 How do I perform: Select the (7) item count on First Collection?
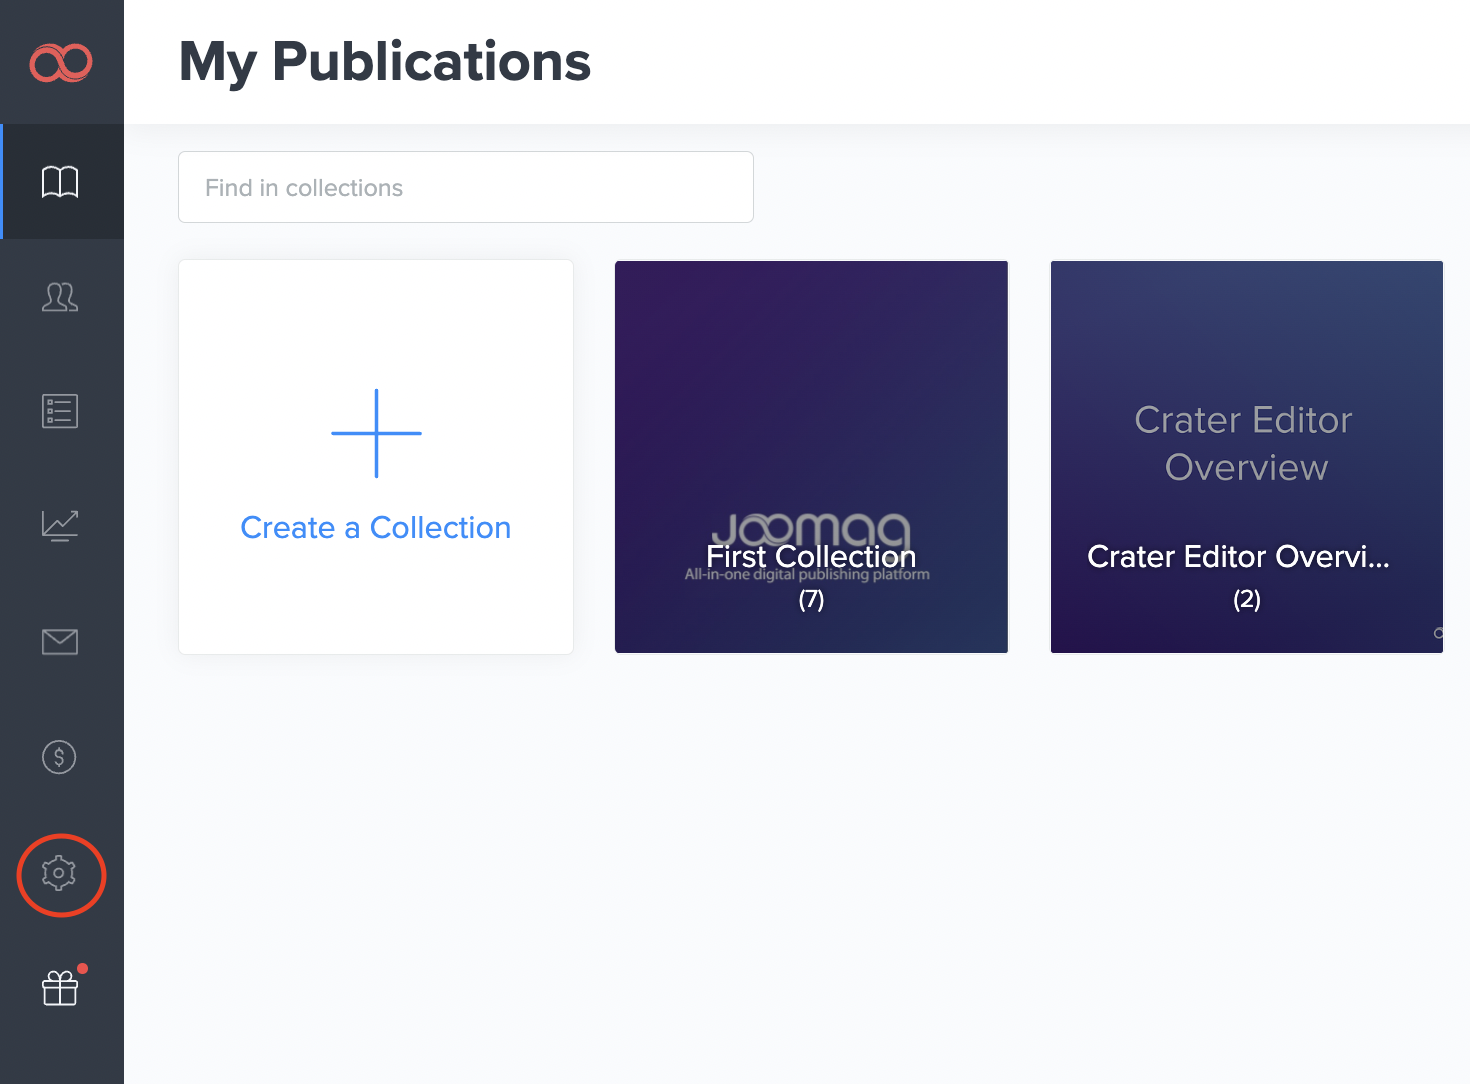click(811, 600)
